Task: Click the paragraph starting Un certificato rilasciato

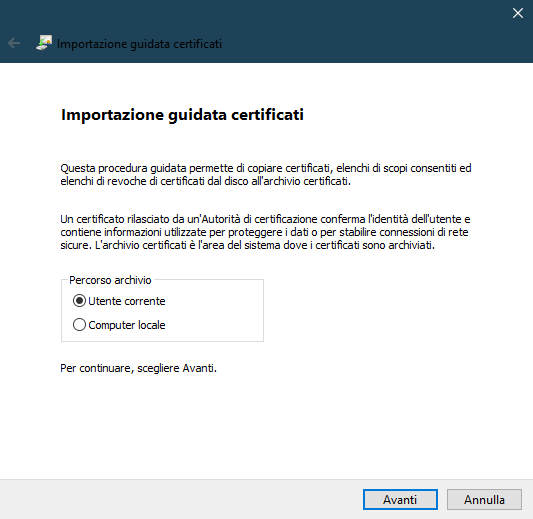Action: tap(265, 232)
